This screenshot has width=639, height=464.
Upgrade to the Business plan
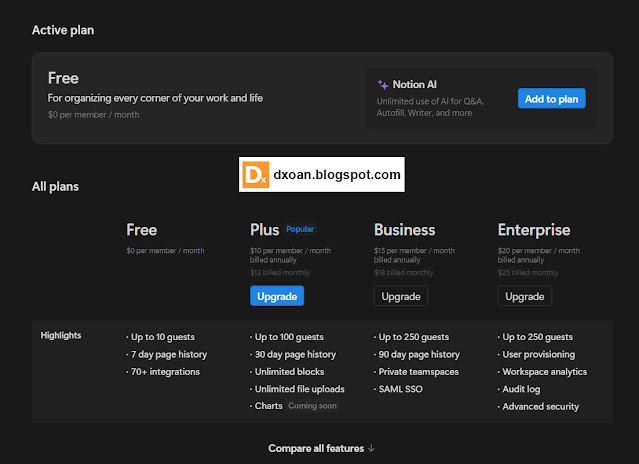(x=401, y=296)
